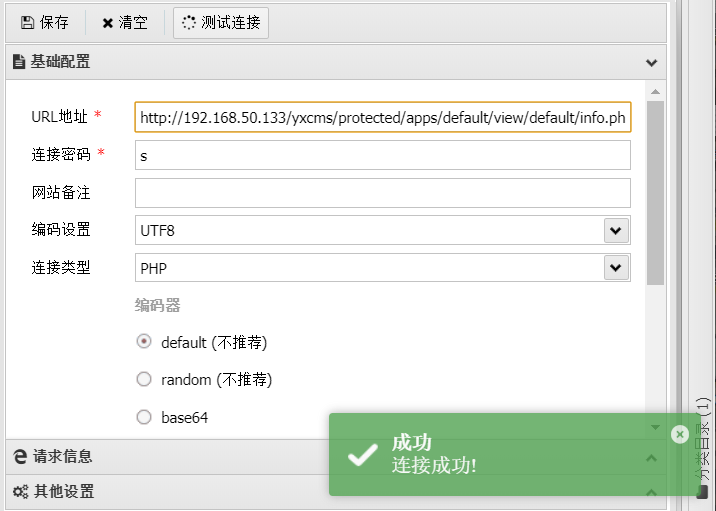Image resolution: width=716 pixels, height=511 pixels.
Task: Click the basic config document icon
Action: 18,62
